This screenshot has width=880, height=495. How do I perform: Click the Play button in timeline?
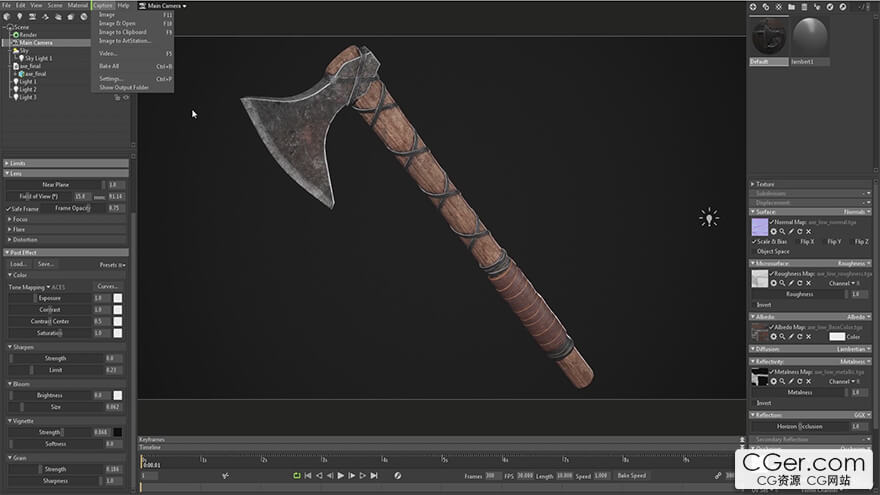coord(341,476)
